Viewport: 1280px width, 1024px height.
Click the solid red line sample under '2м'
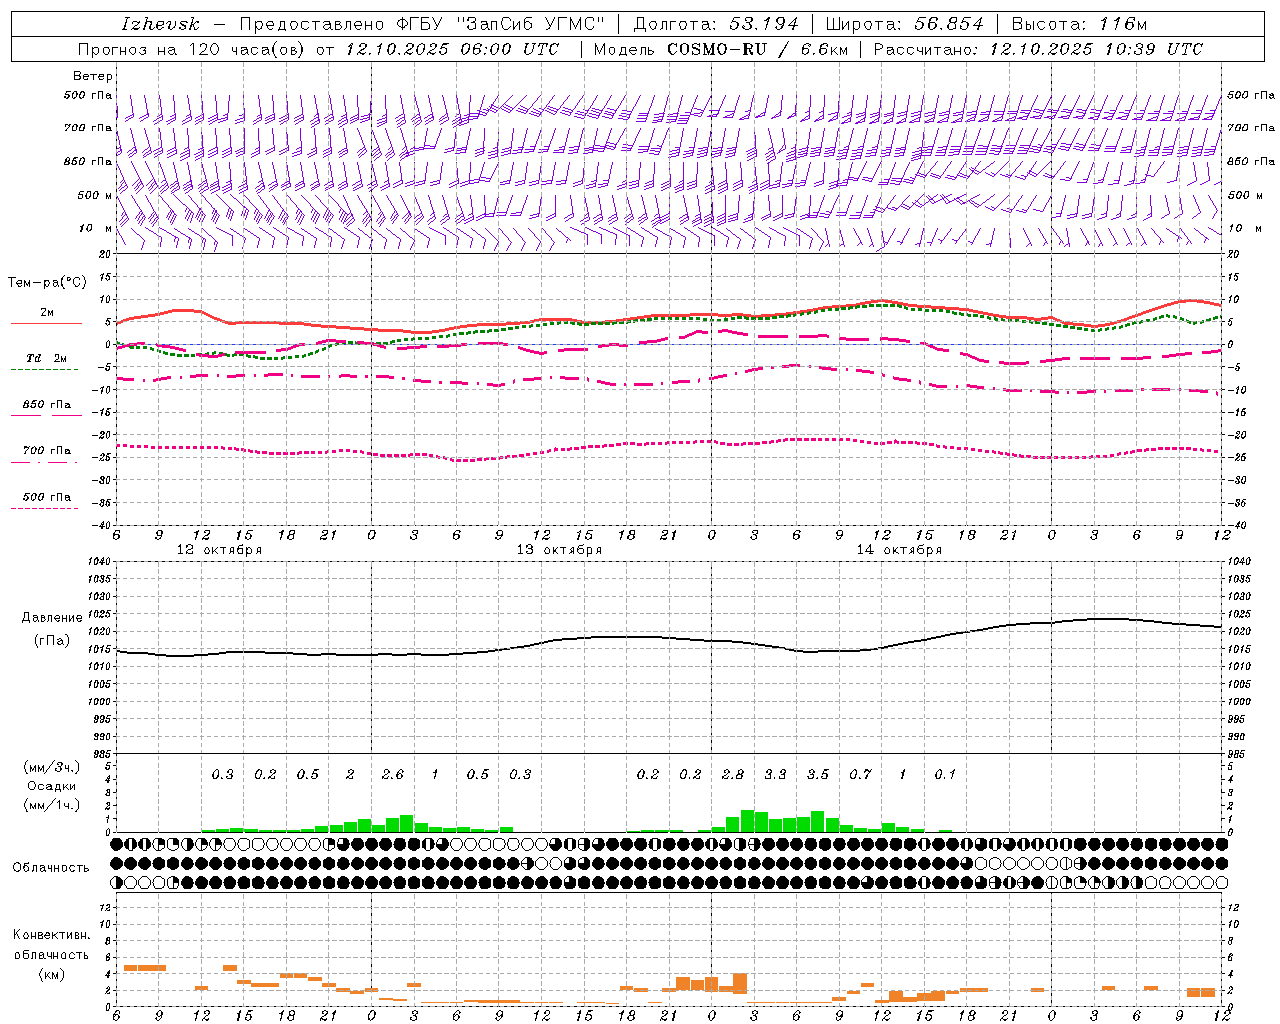(46, 323)
